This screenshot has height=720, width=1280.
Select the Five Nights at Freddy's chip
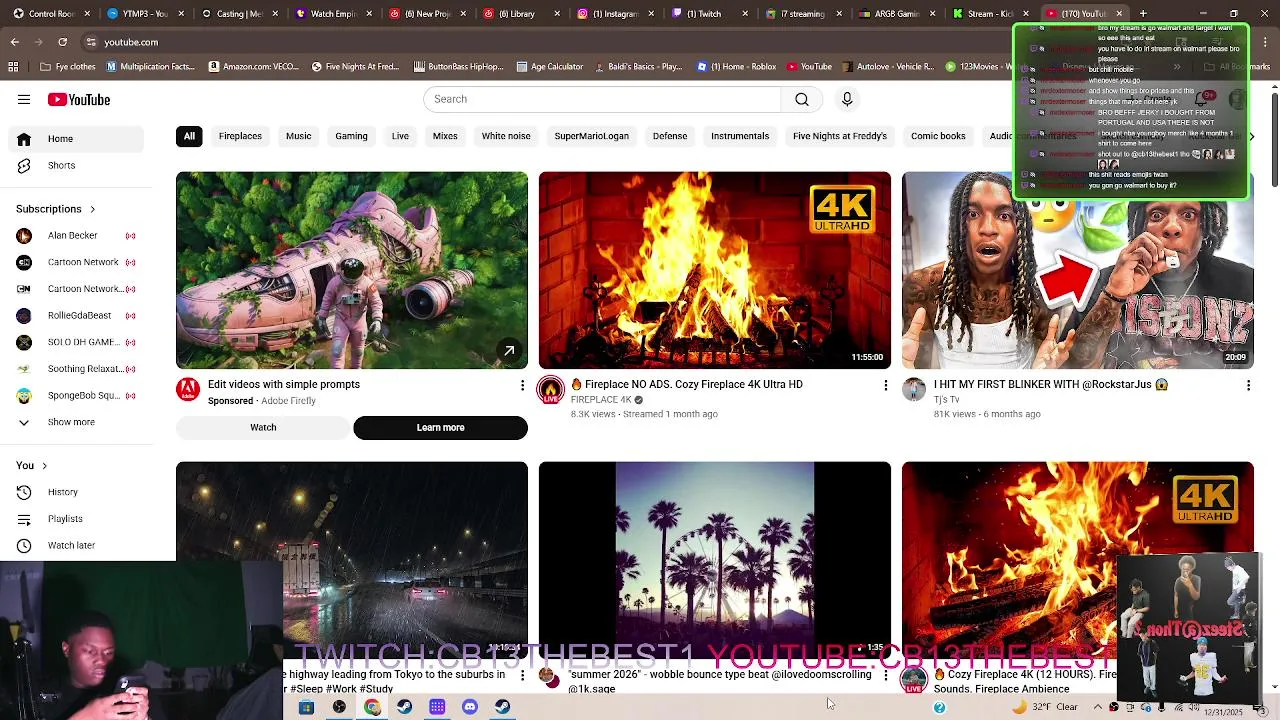pos(840,136)
